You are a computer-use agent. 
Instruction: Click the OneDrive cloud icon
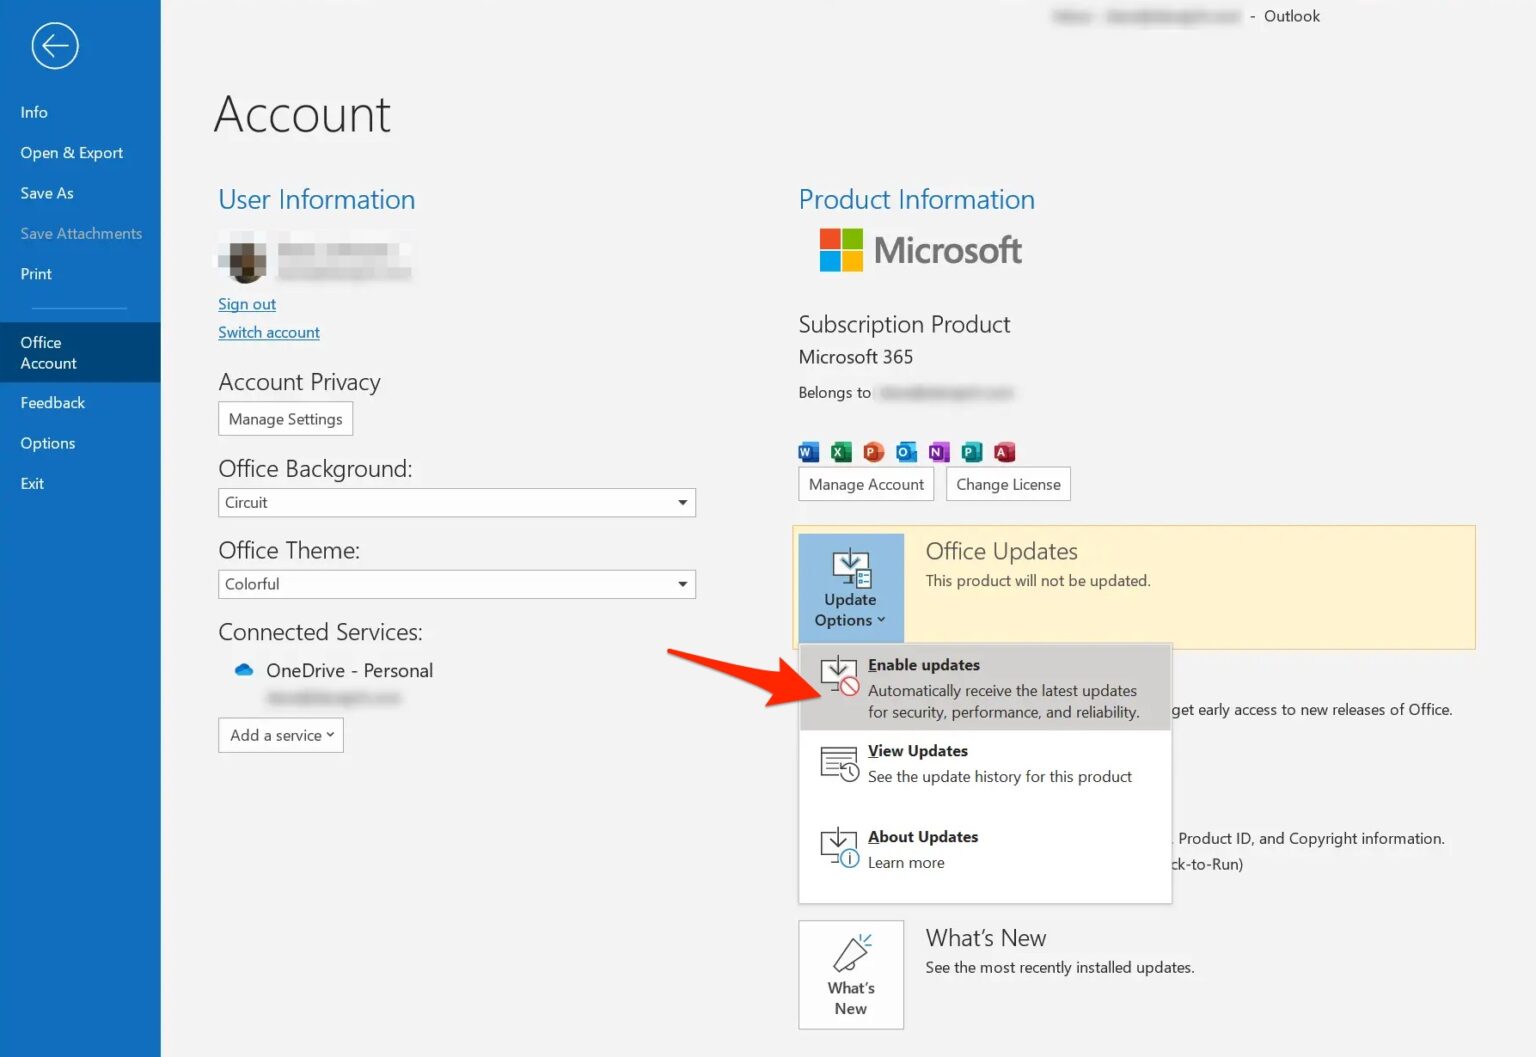pos(243,669)
